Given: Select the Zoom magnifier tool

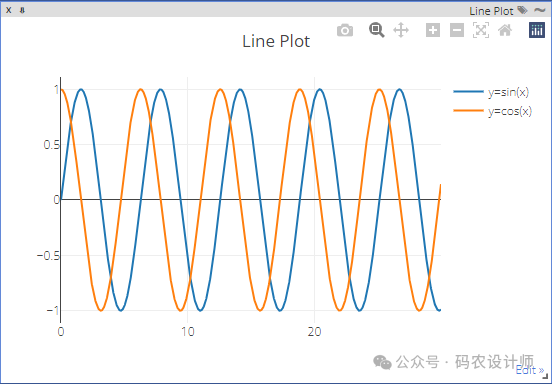Looking at the screenshot, I should pos(376,30).
